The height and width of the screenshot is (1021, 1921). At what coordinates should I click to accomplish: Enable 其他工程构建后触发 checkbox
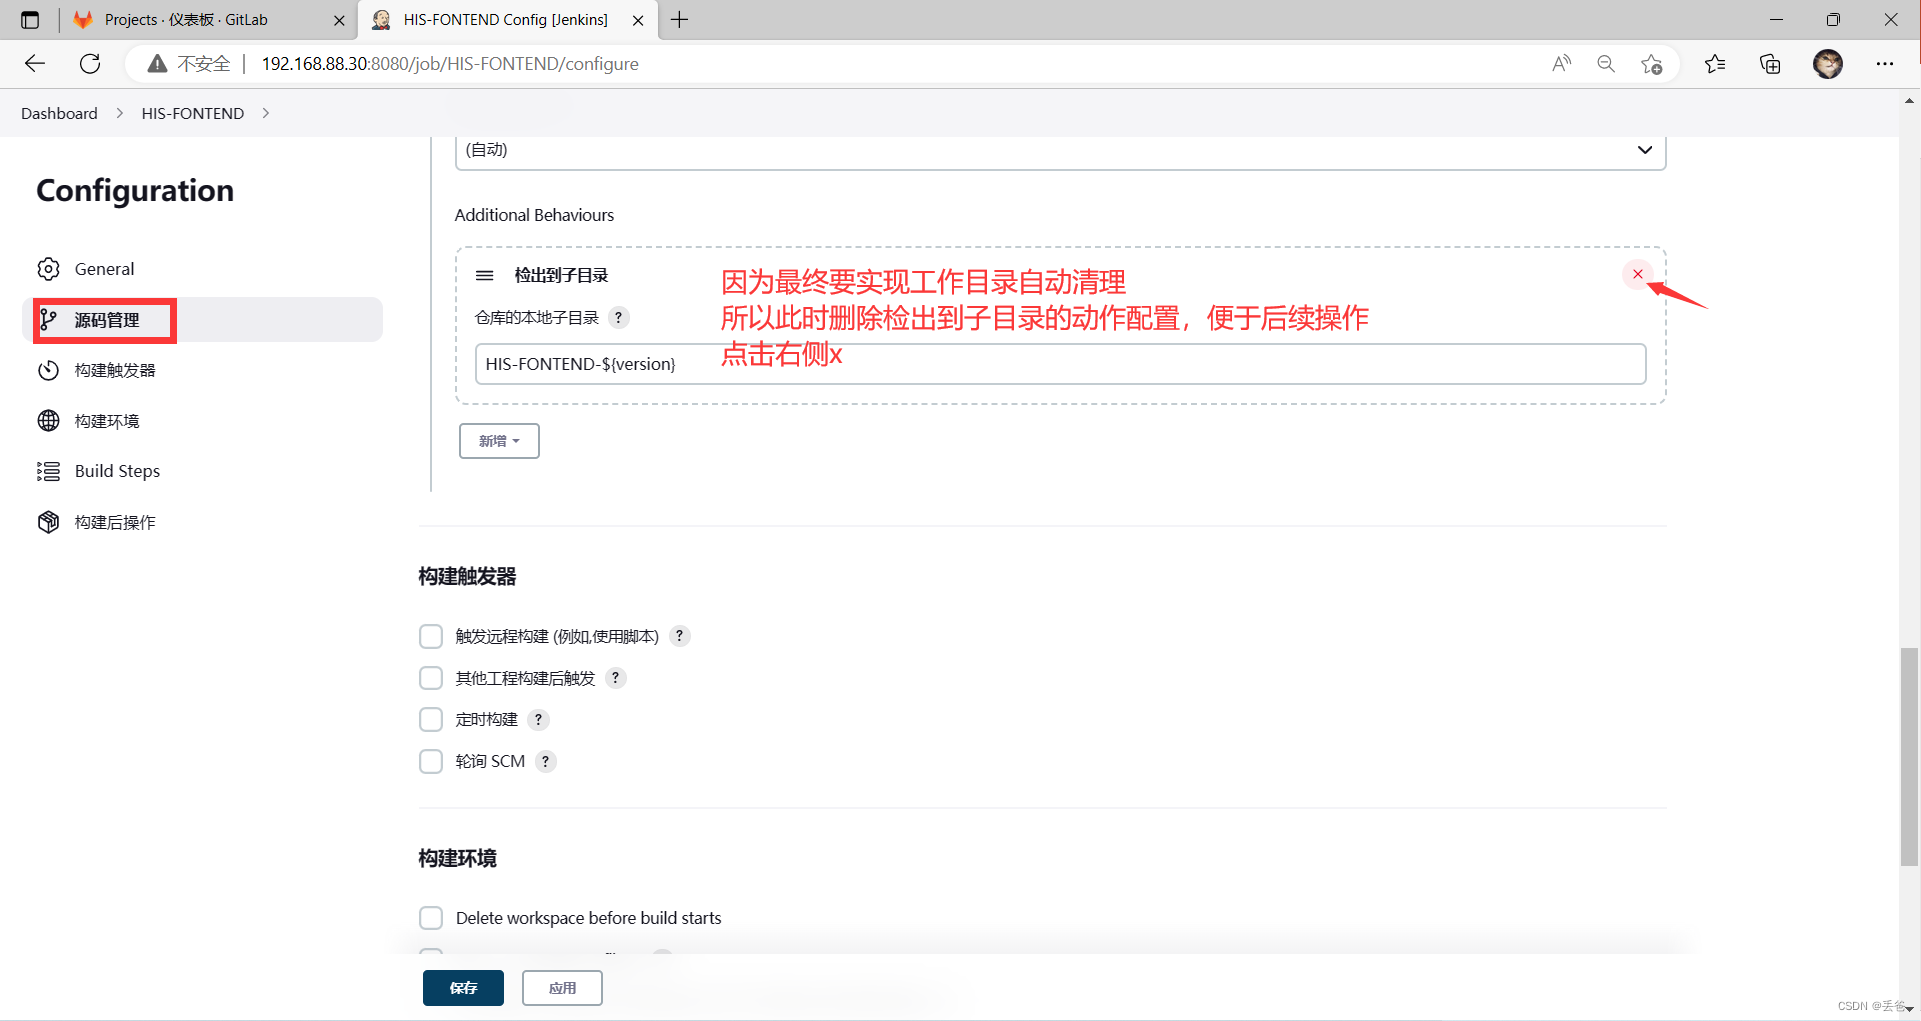(431, 678)
